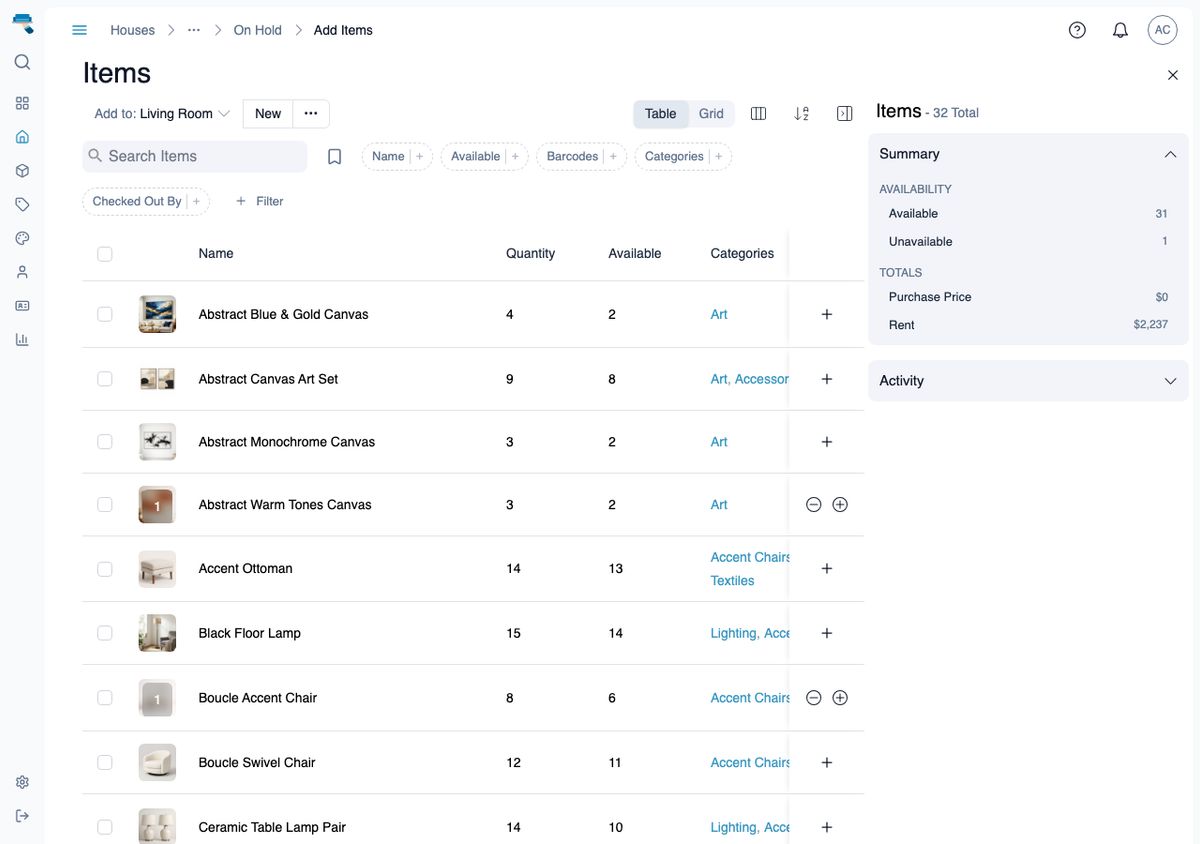The width and height of the screenshot is (1200, 844).
Task: Open the help question mark icon
Action: click(x=1077, y=30)
